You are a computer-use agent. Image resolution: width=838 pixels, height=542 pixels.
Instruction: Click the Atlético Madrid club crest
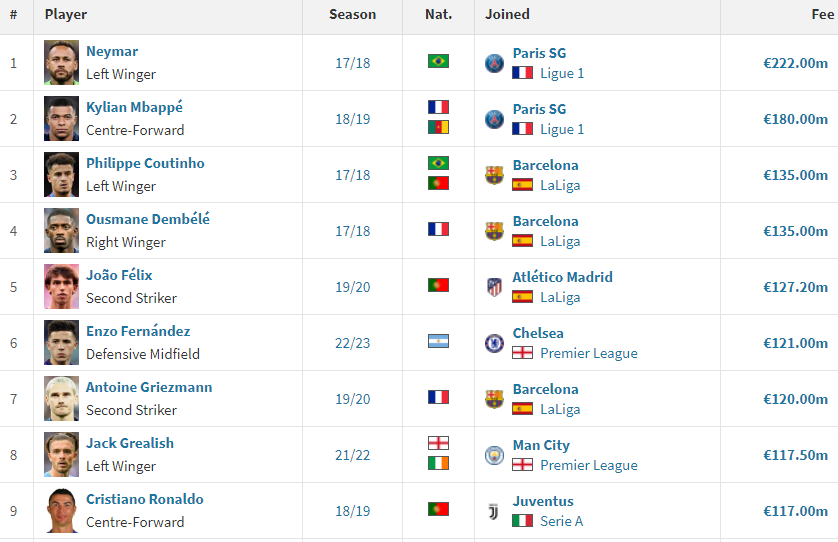[494, 287]
